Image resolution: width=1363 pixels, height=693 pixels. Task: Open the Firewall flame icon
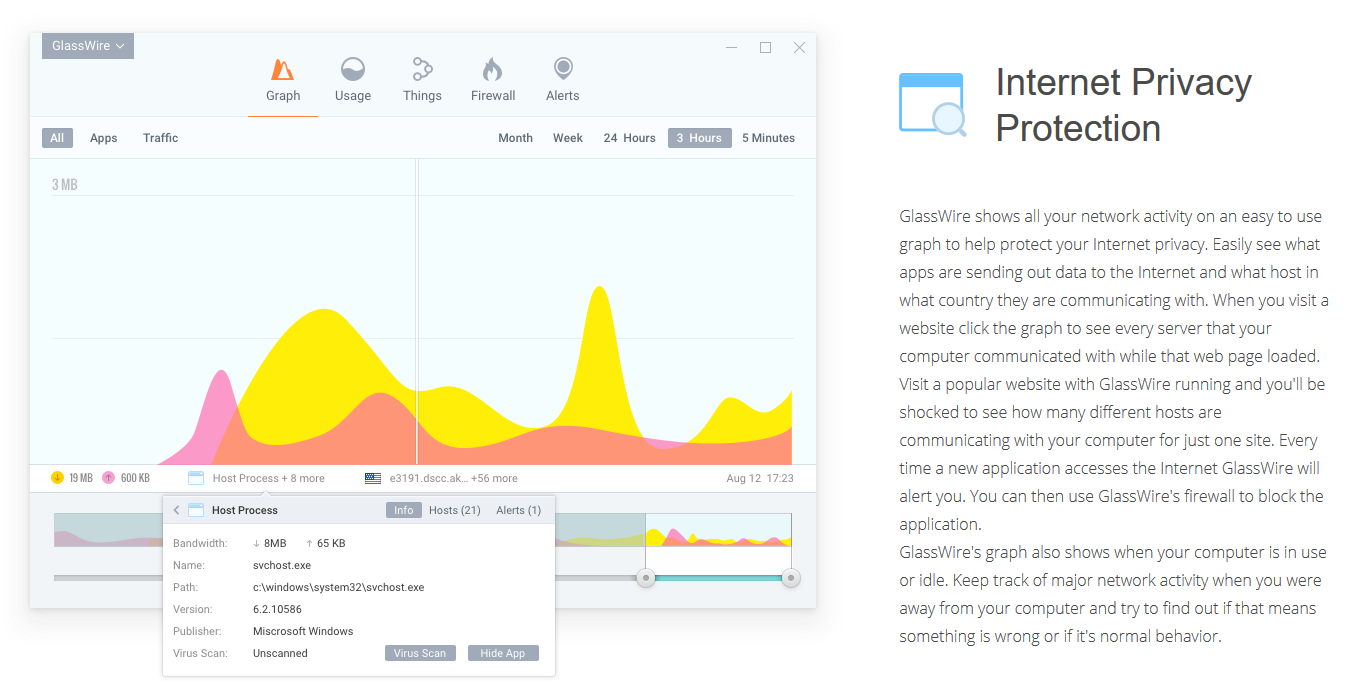(x=492, y=69)
